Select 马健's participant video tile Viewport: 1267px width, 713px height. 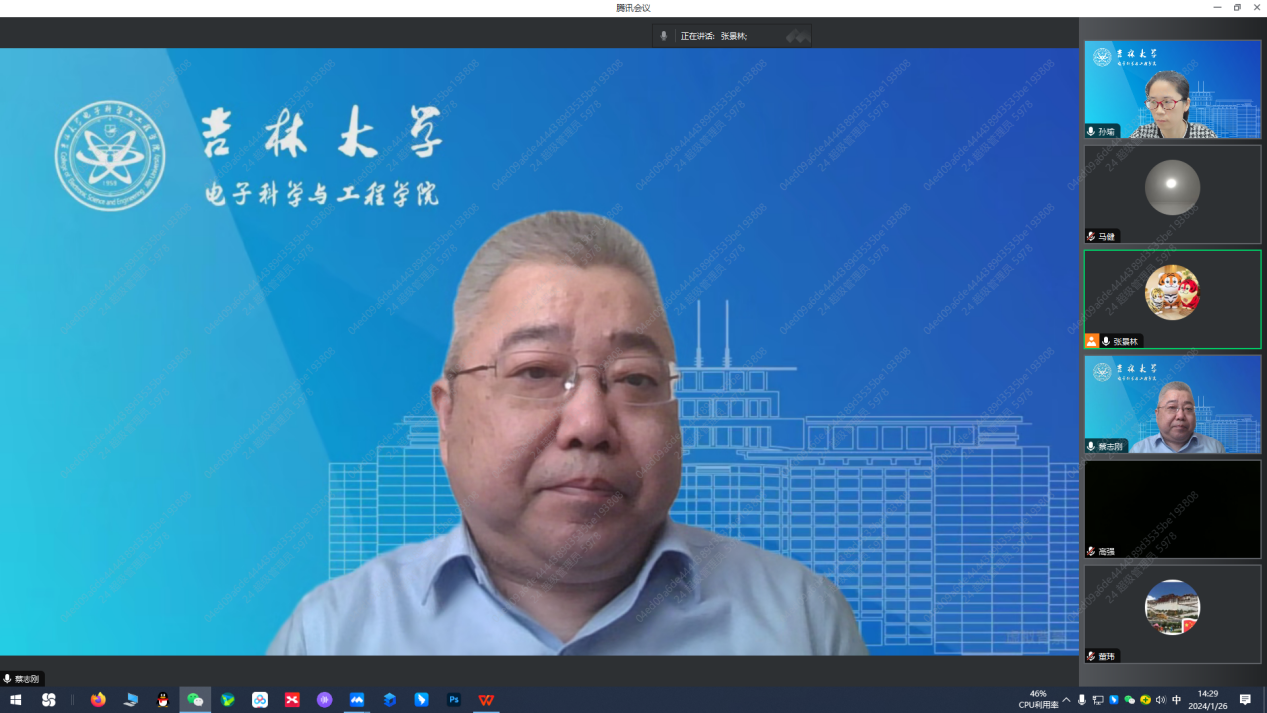1172,194
